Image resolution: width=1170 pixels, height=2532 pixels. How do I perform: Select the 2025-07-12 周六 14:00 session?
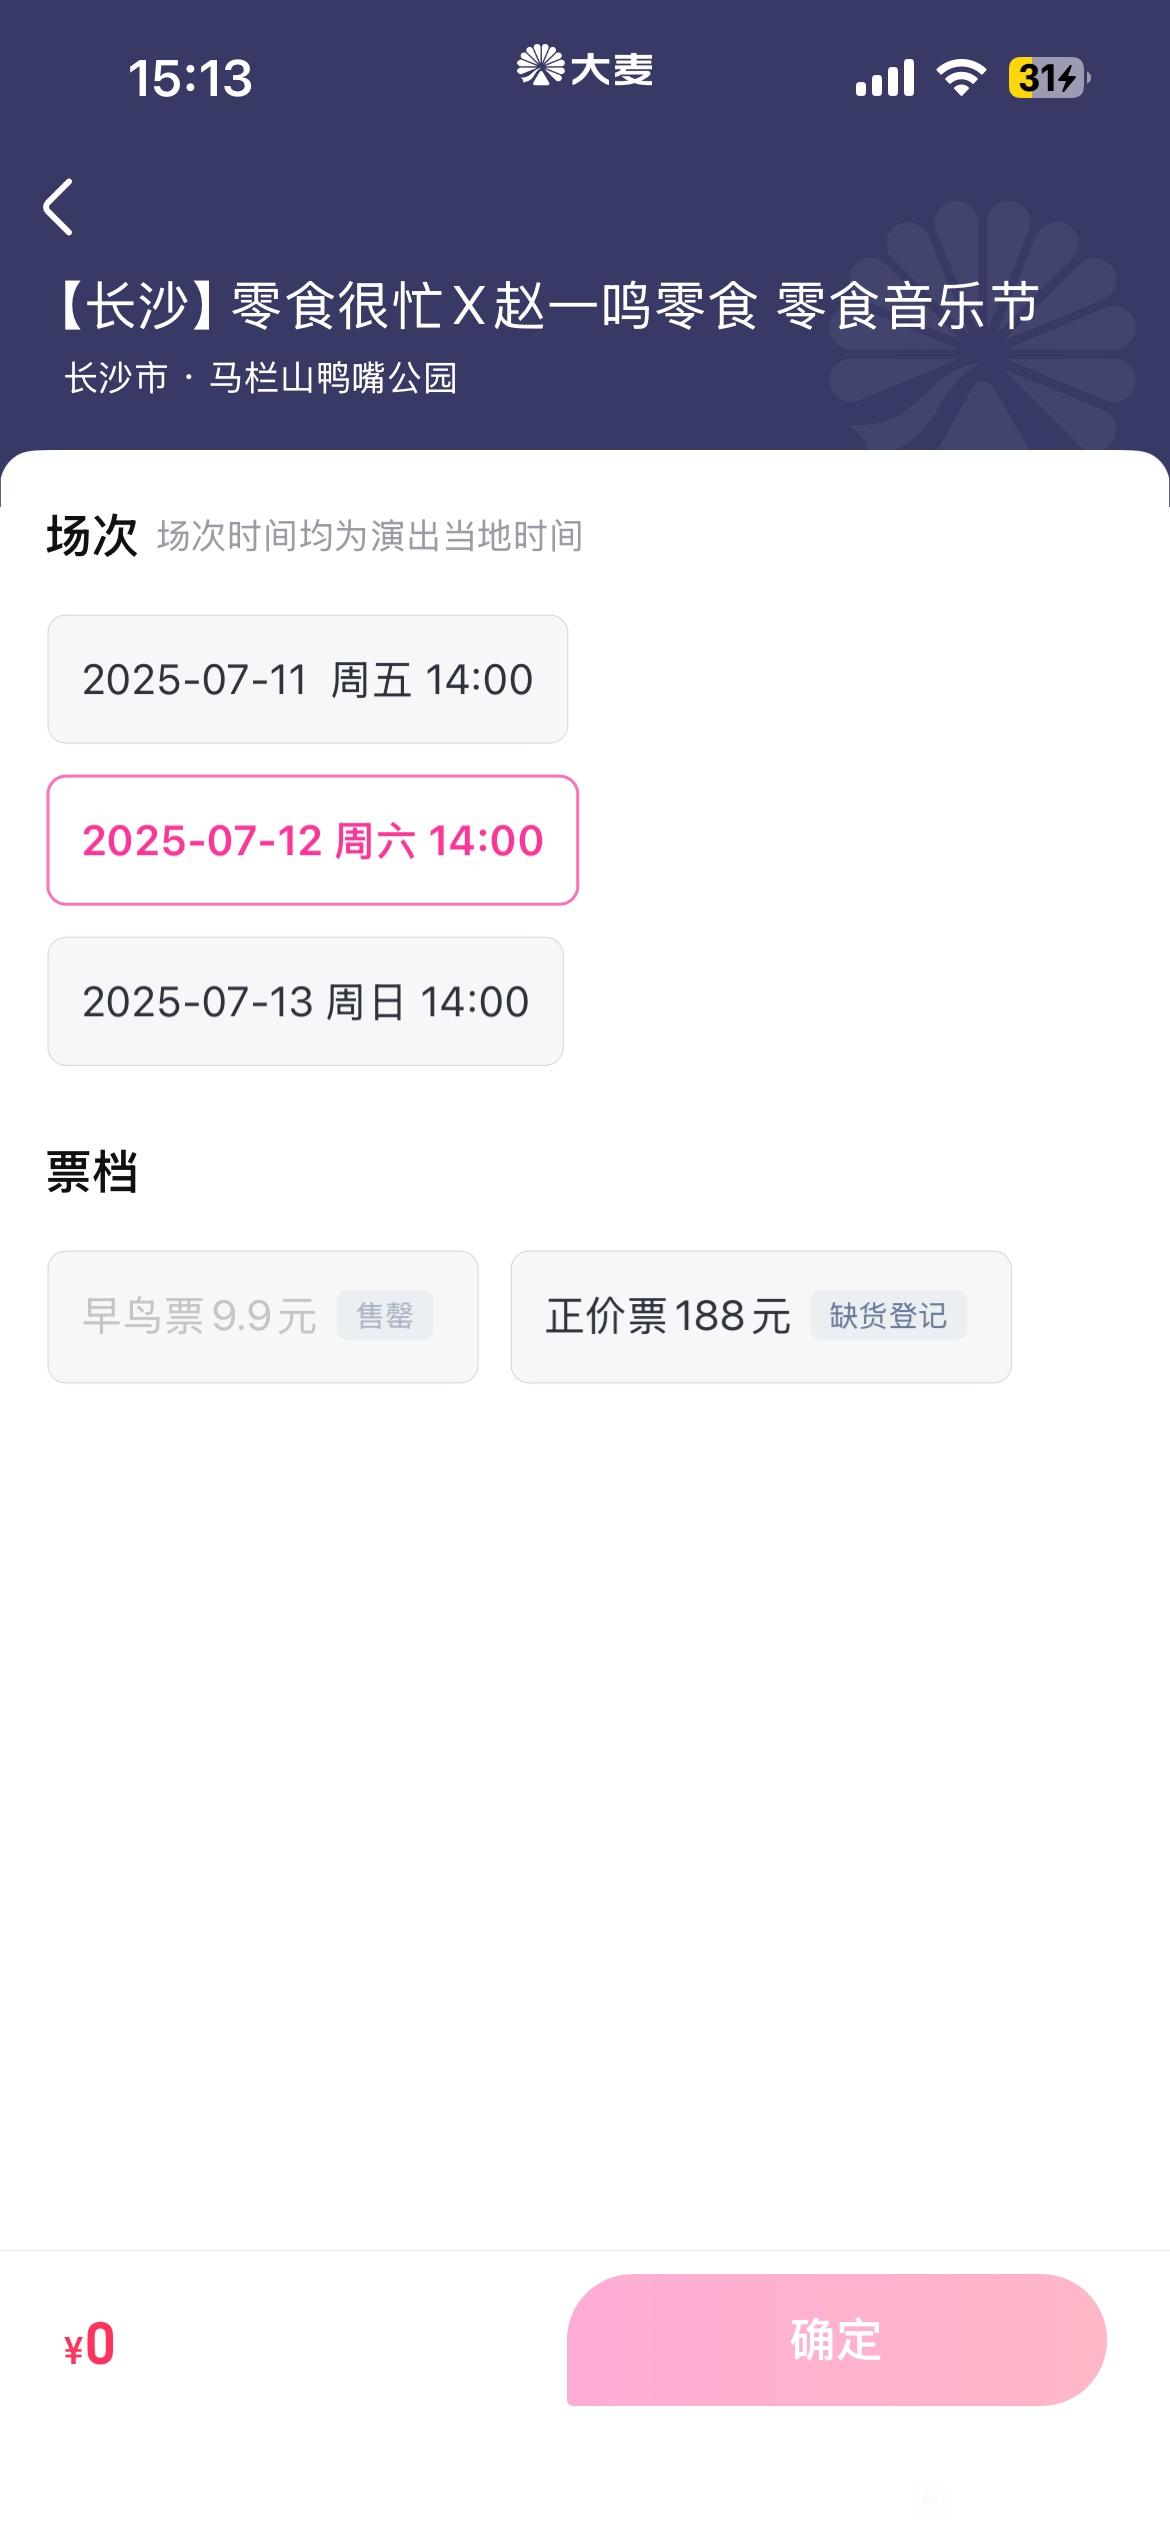[313, 840]
